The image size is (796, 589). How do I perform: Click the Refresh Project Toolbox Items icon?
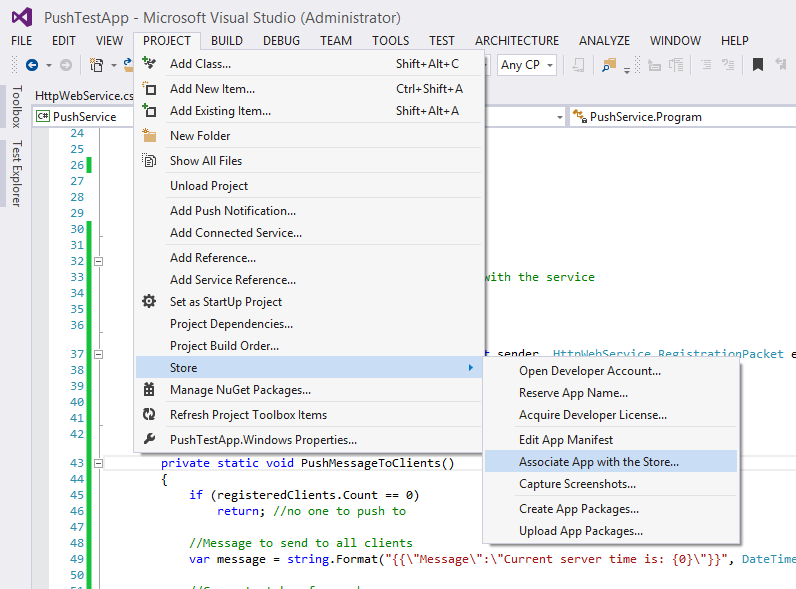pyautogui.click(x=150, y=415)
